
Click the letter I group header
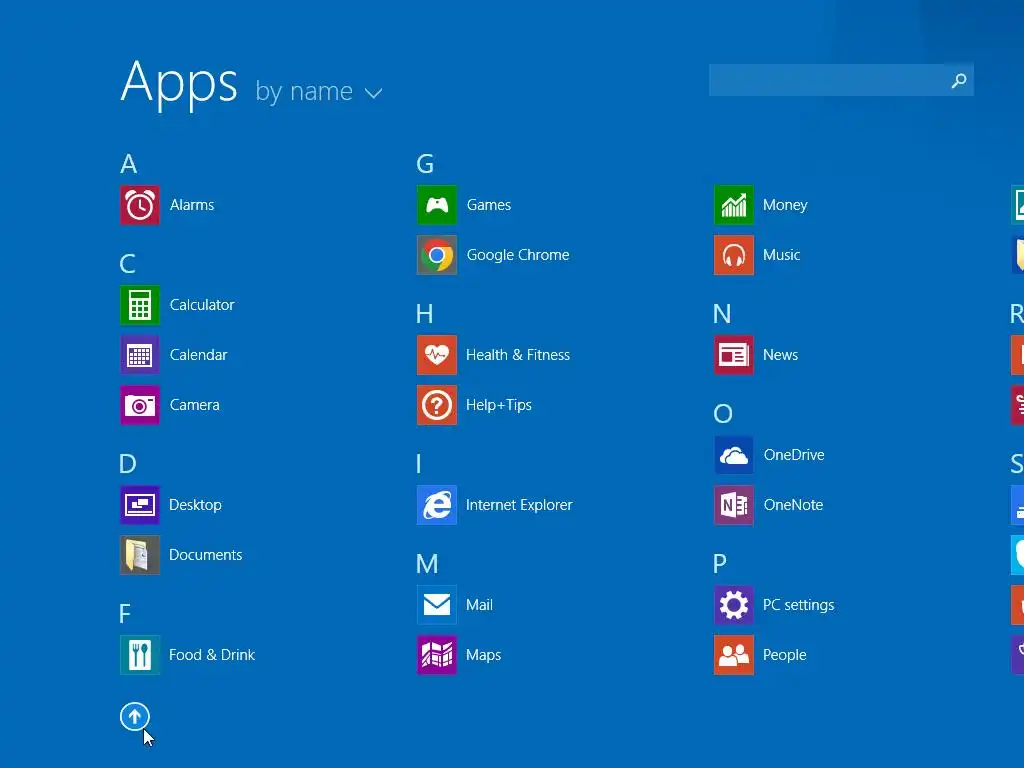tap(419, 464)
